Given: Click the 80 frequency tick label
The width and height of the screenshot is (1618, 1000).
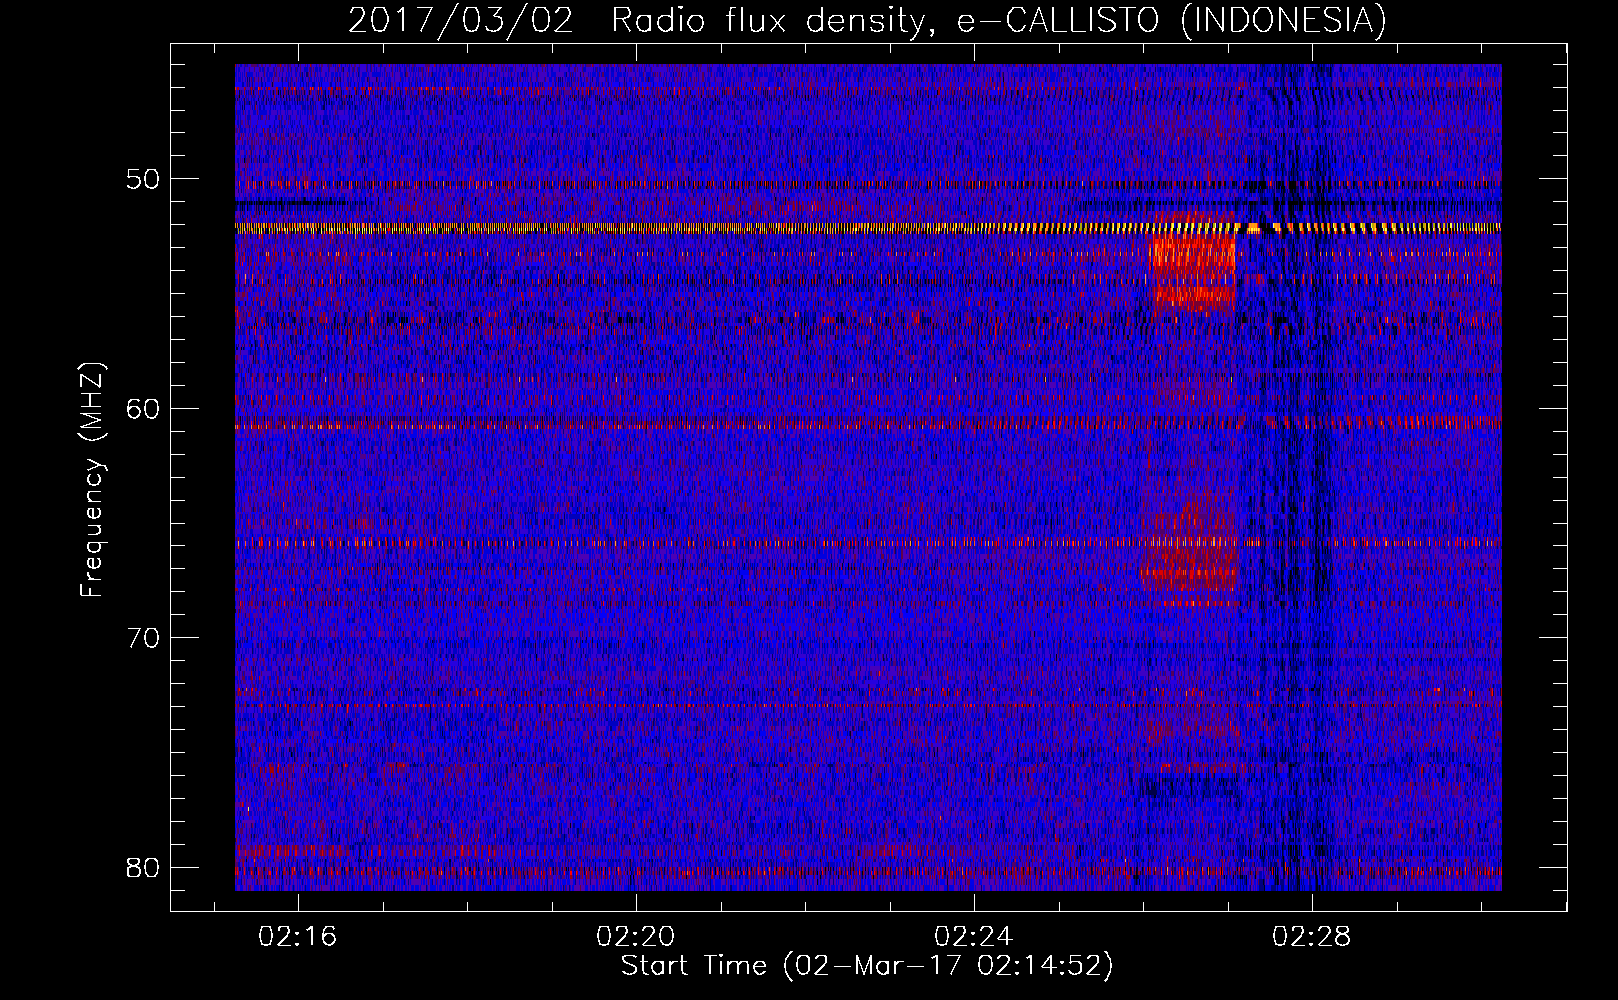Looking at the screenshot, I should coord(143,867).
